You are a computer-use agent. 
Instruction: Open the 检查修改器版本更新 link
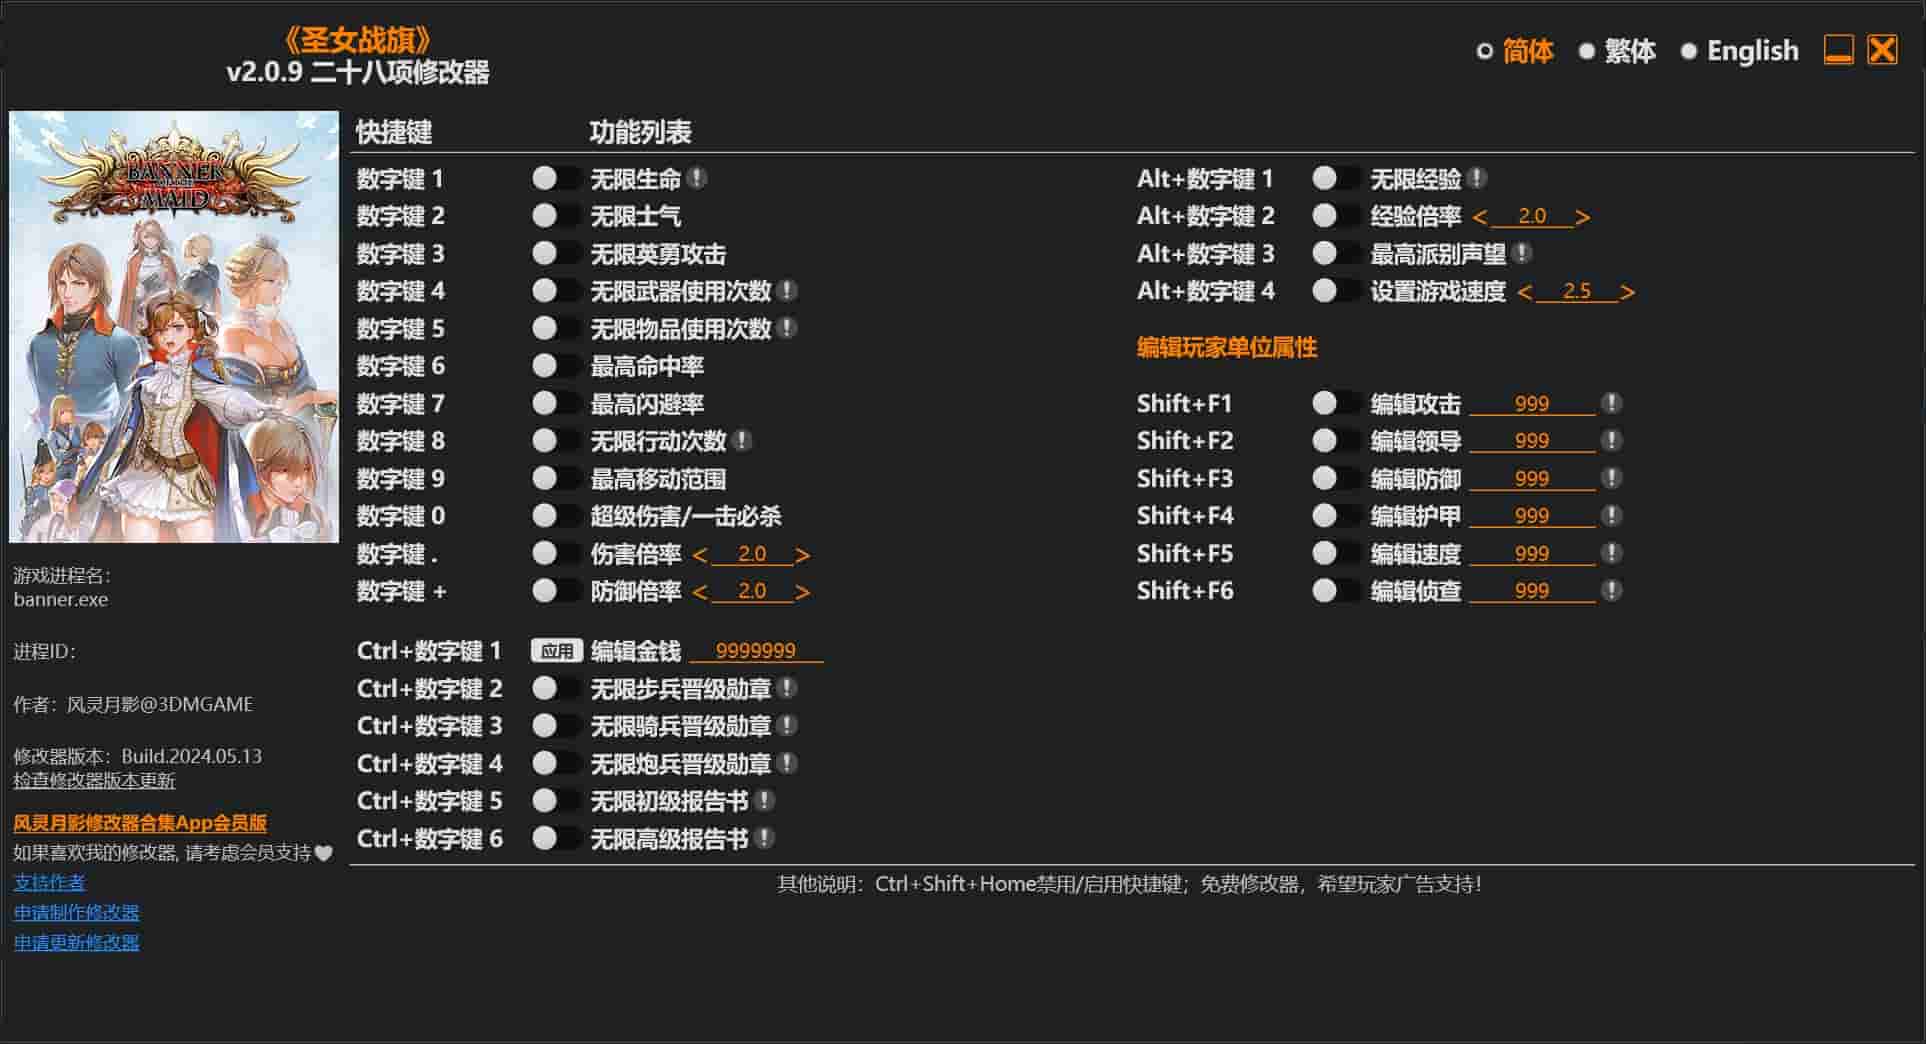click(x=94, y=781)
